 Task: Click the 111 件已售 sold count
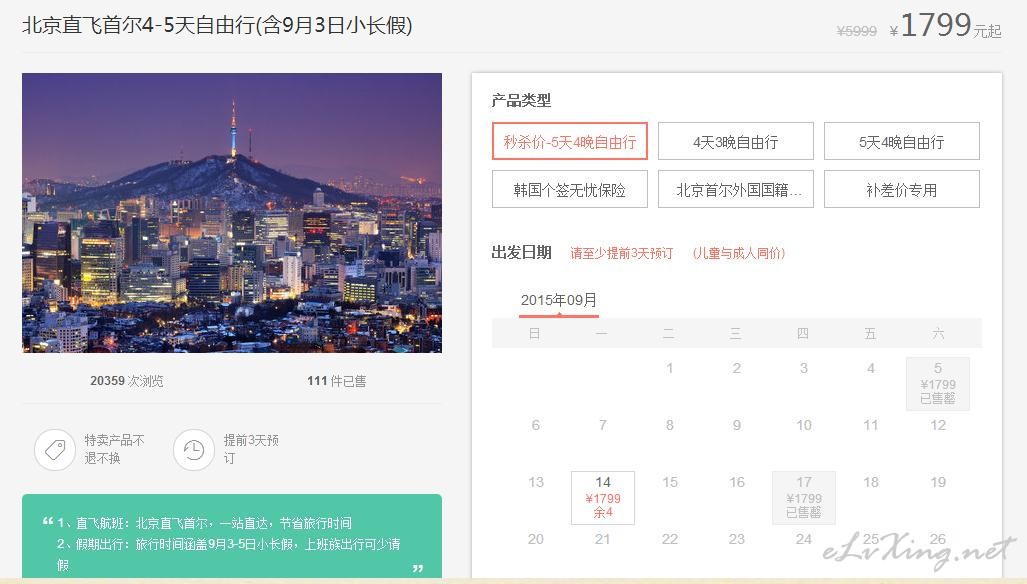point(337,380)
